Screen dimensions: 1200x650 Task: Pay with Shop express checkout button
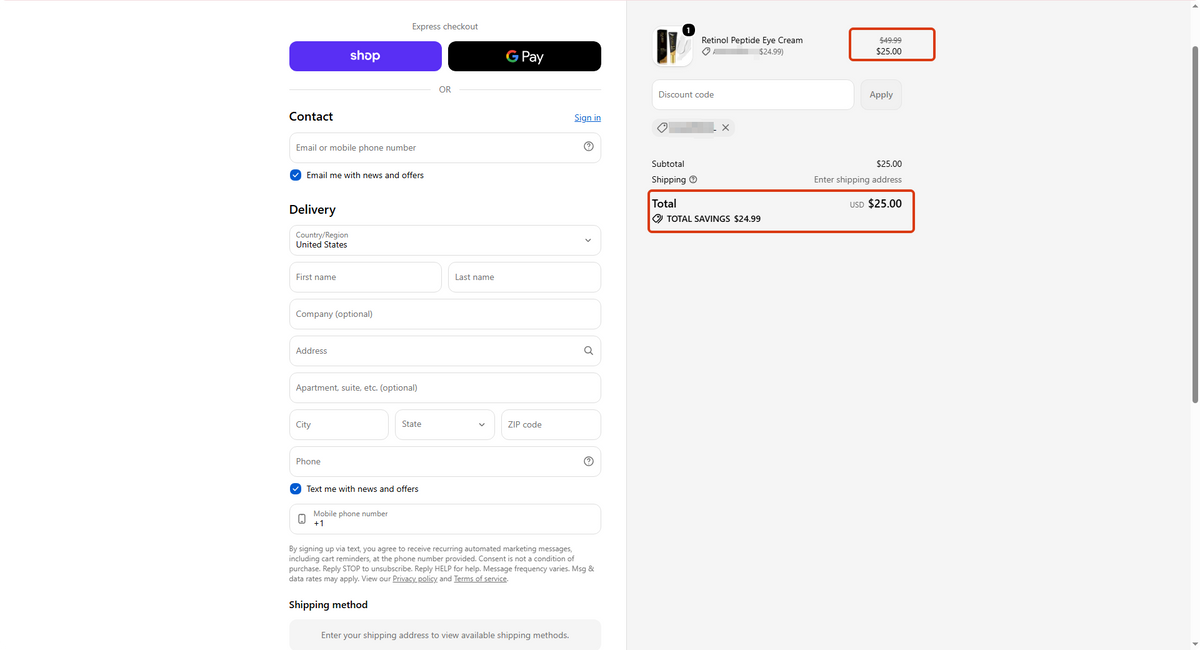point(365,56)
